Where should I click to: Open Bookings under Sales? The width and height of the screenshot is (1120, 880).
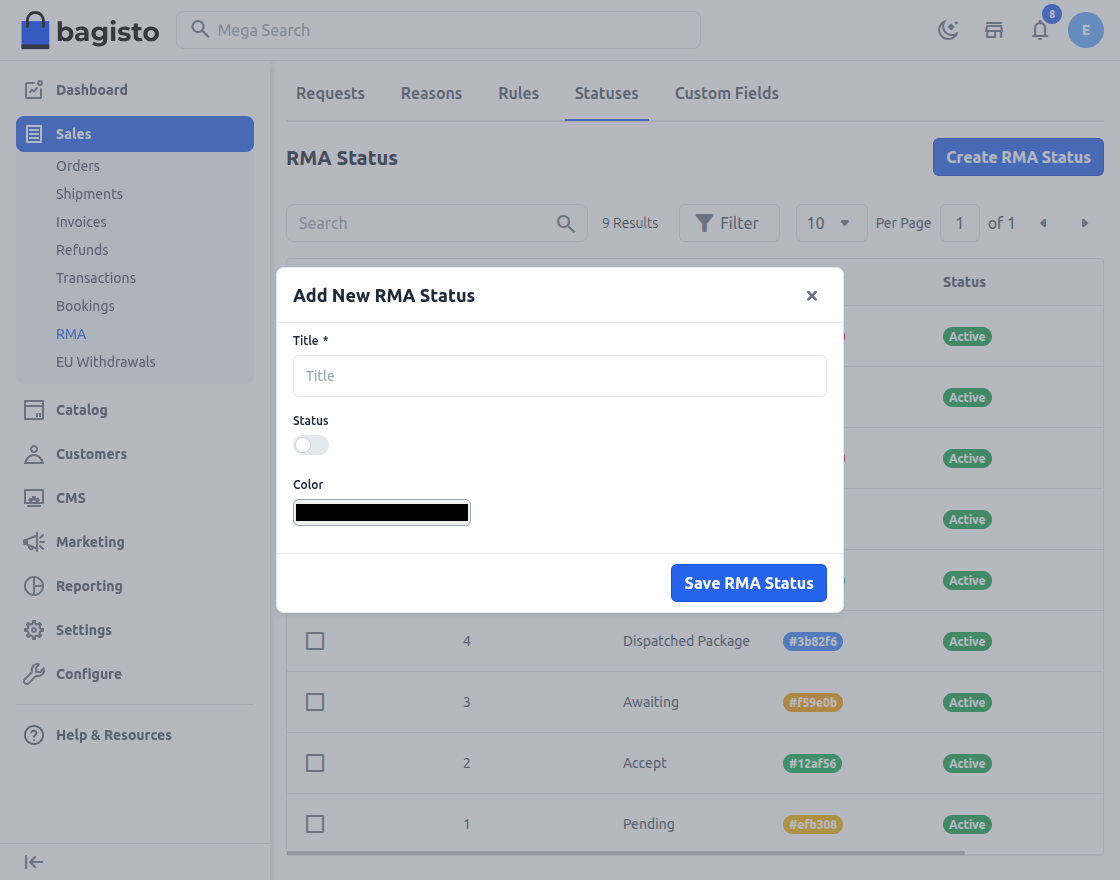[85, 306]
